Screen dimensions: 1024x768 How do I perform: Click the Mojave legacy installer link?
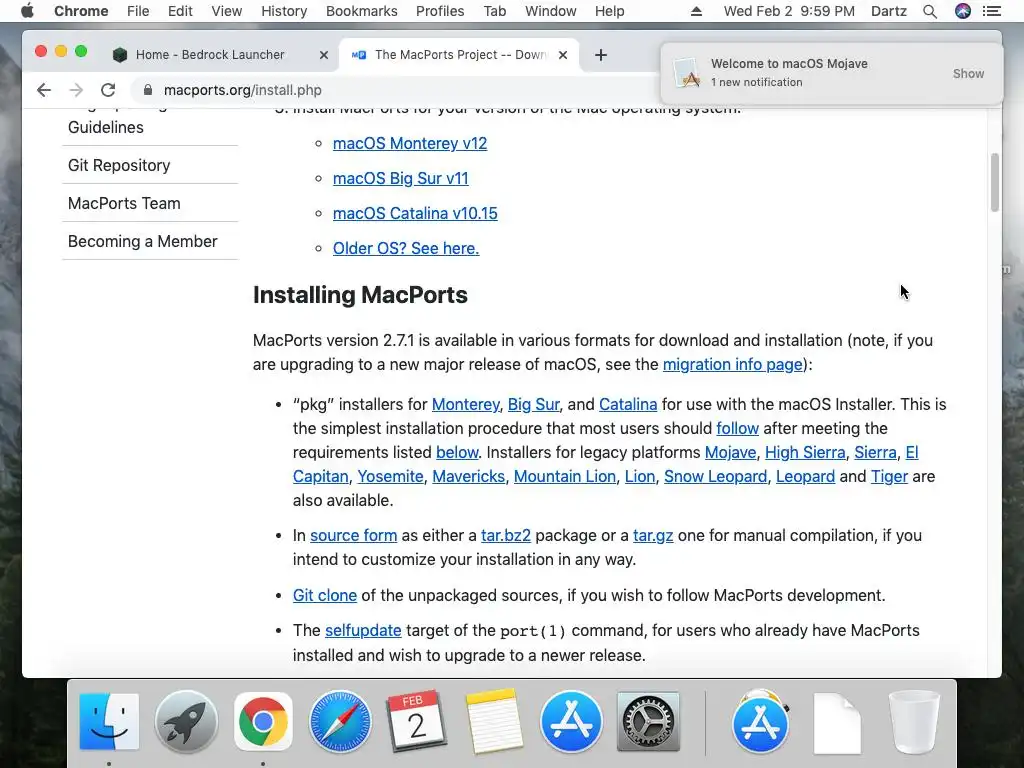click(730, 452)
